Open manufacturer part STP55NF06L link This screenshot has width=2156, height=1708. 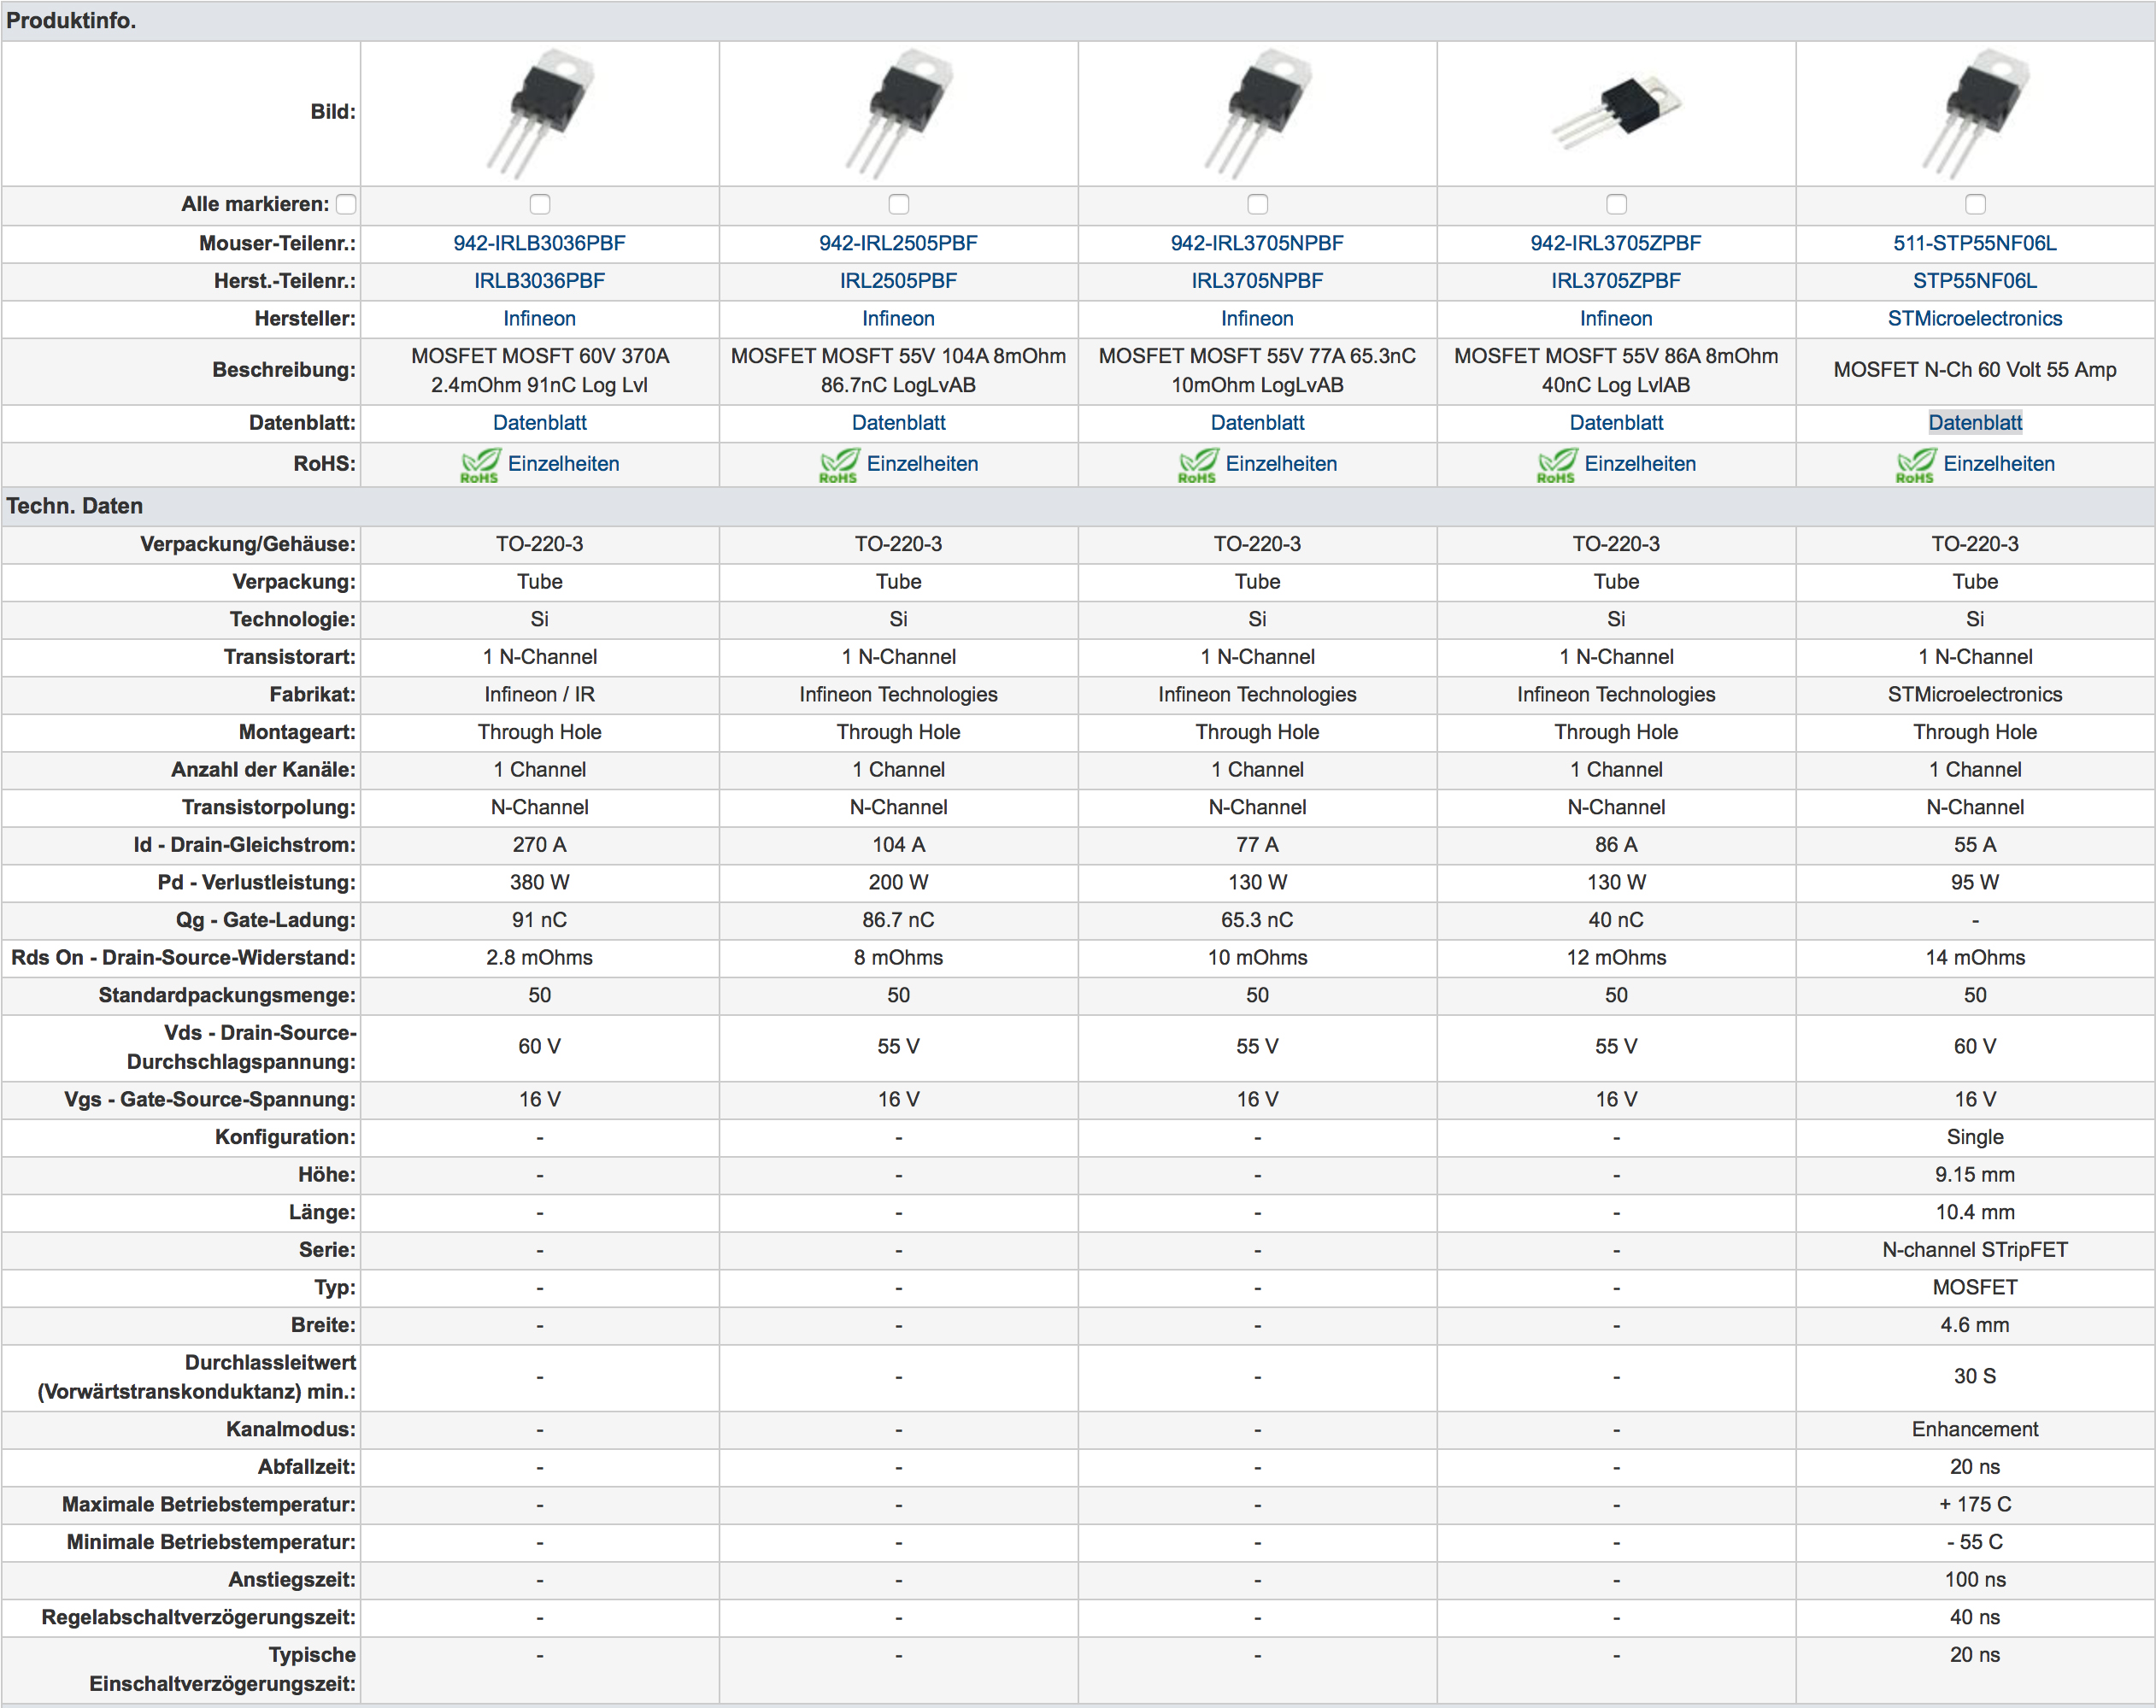pos(1976,281)
